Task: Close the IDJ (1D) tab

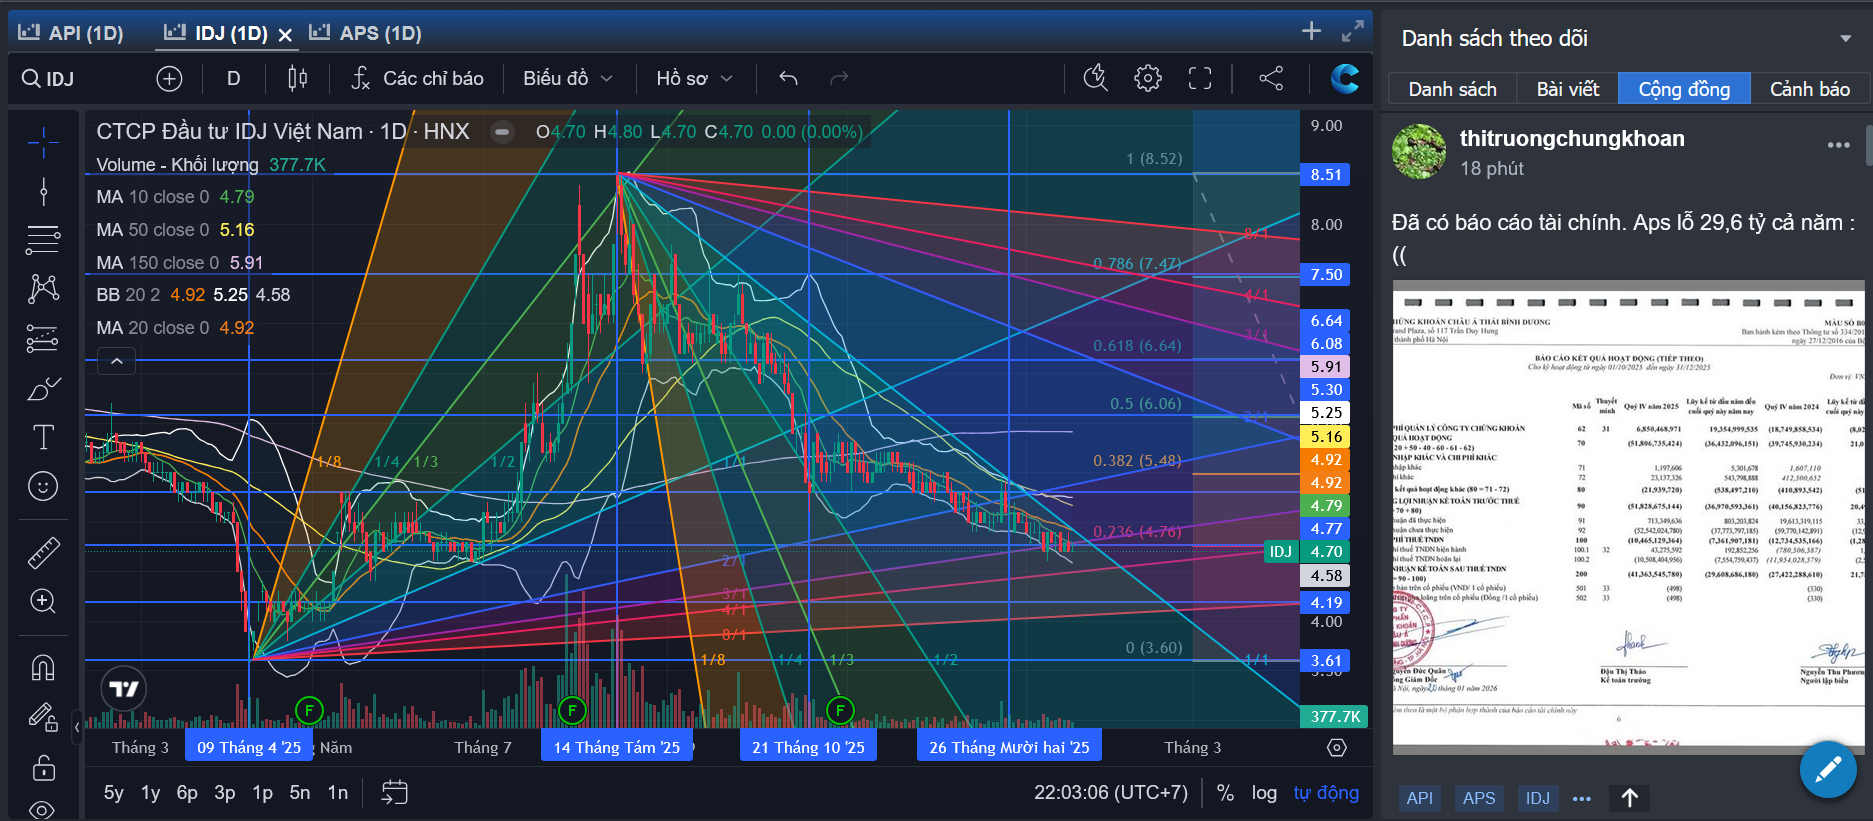Action: [285, 35]
